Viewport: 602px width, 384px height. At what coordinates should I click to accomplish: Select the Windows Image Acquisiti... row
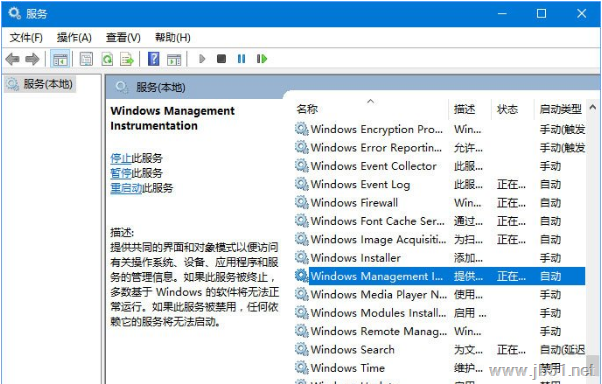coord(440,240)
